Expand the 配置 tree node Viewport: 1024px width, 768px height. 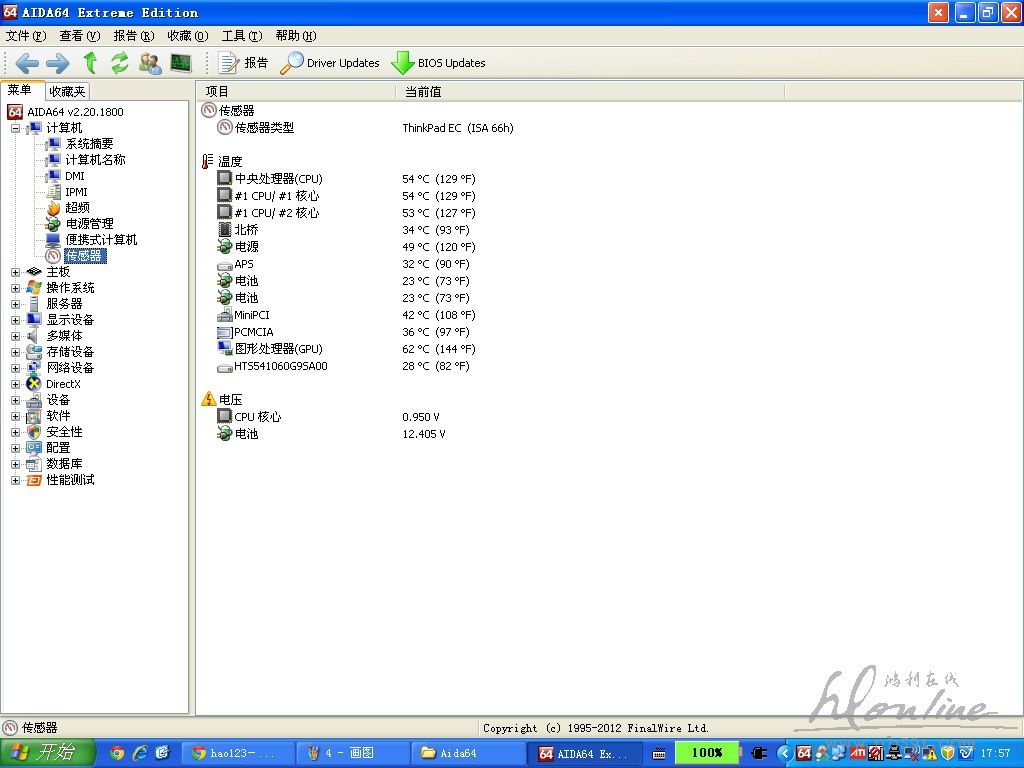(x=16, y=448)
